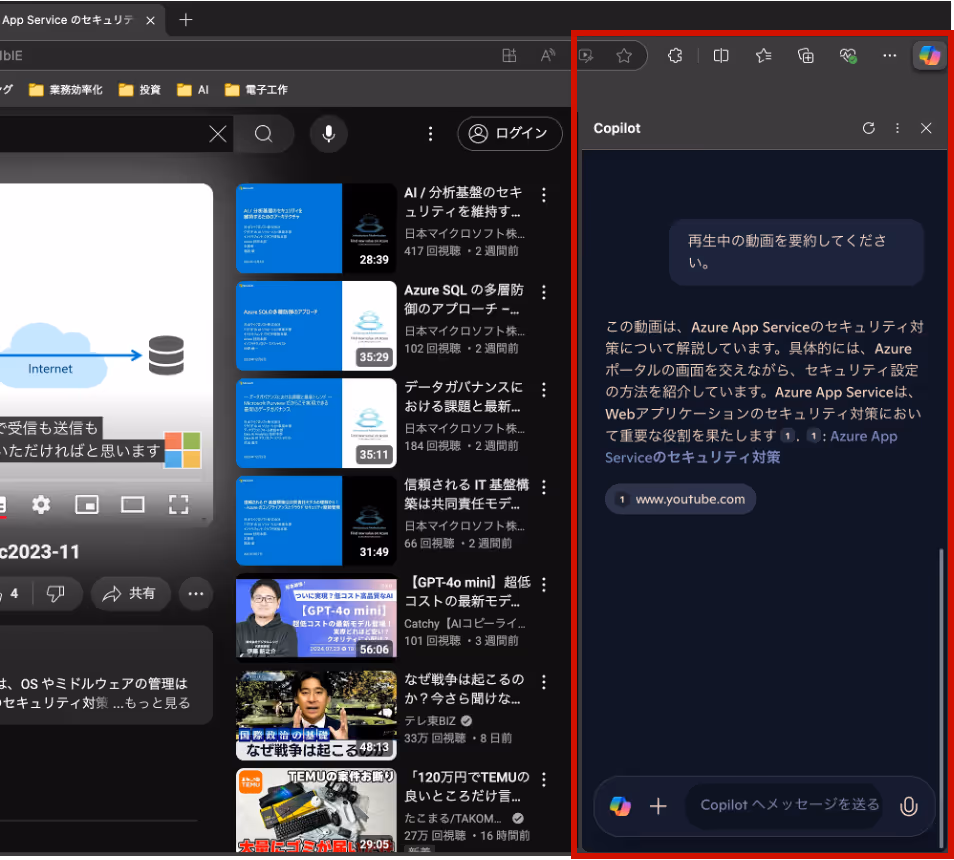Open options menu for 120万円でTEMU video

click(x=544, y=780)
